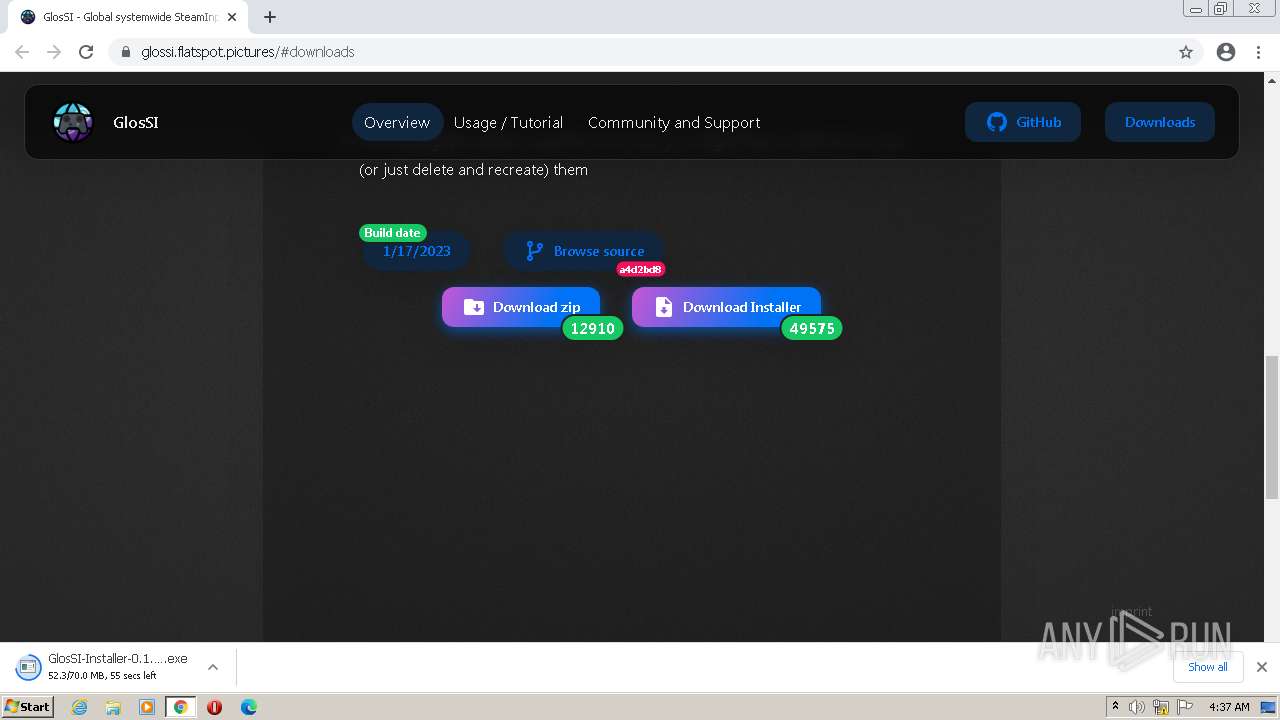Click the zip file icon on Download zip
Image resolution: width=1280 pixels, height=720 pixels.
474,307
